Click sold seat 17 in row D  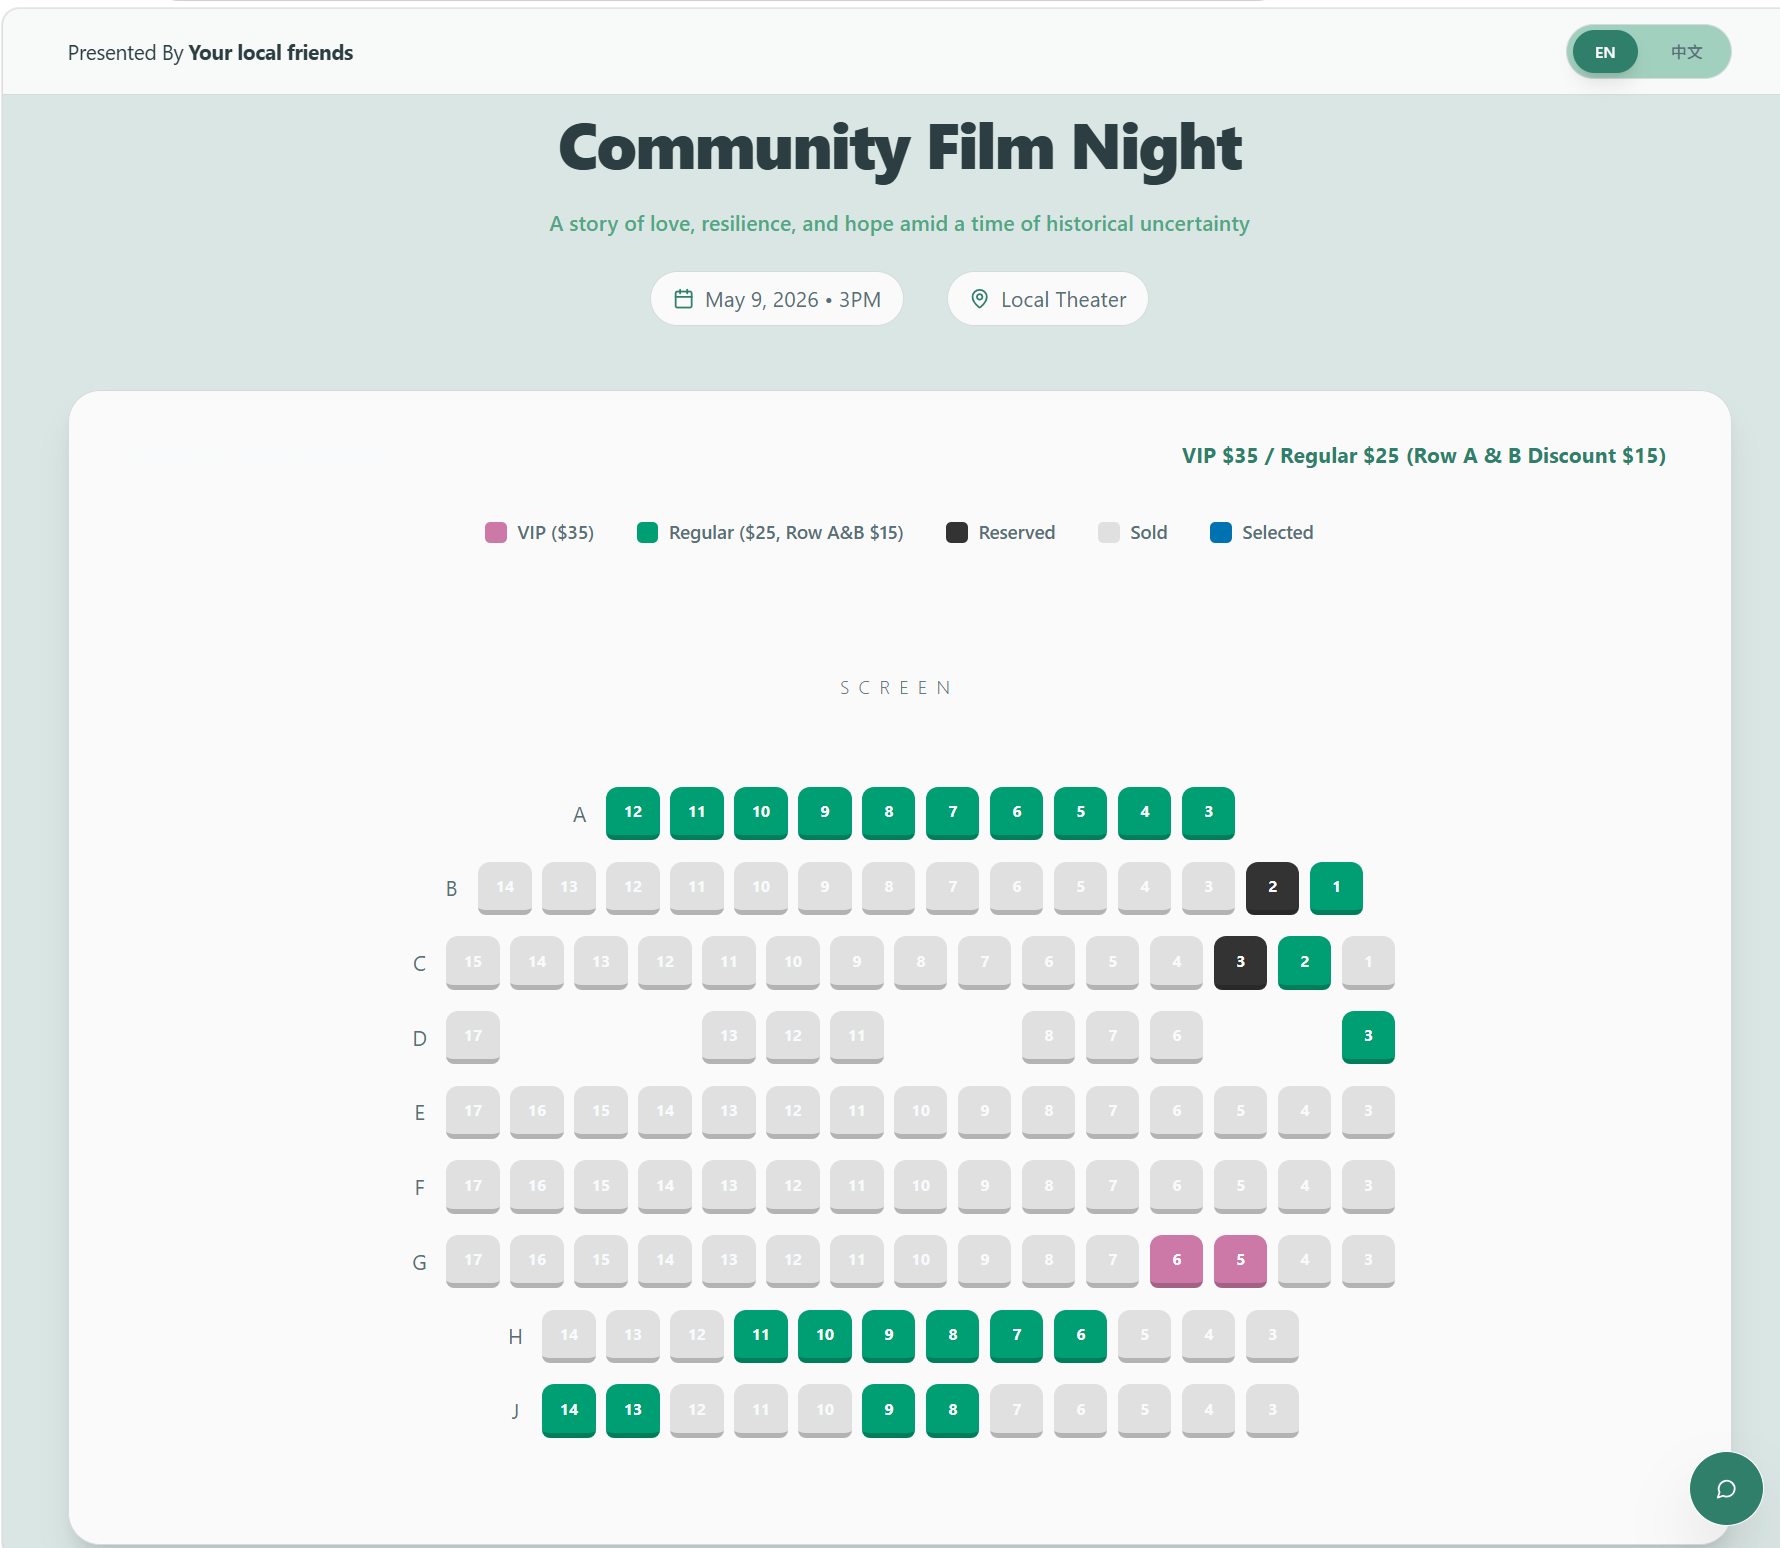click(473, 1037)
